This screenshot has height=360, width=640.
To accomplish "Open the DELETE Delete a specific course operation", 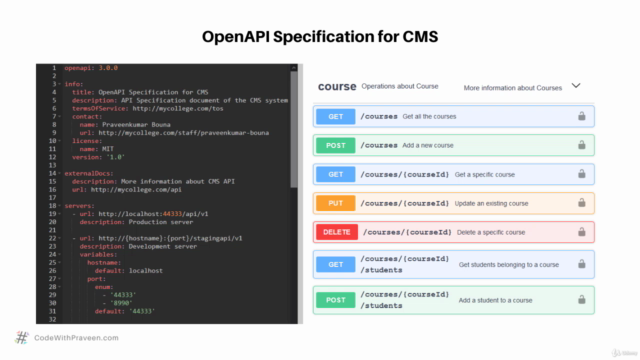I will click(453, 232).
